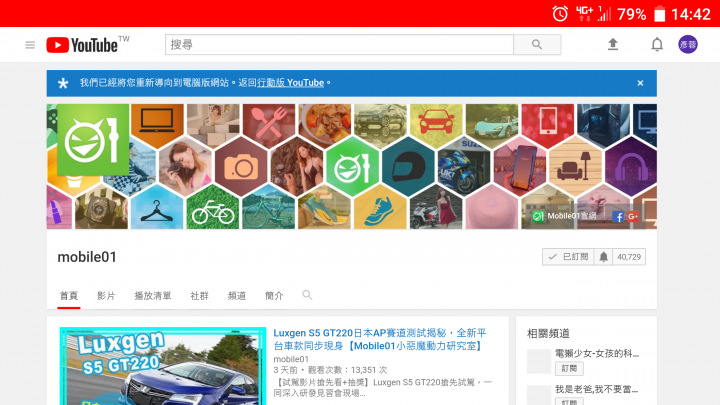Open the Facebook icon on banner
The width and height of the screenshot is (720, 405).
pyautogui.click(x=618, y=217)
